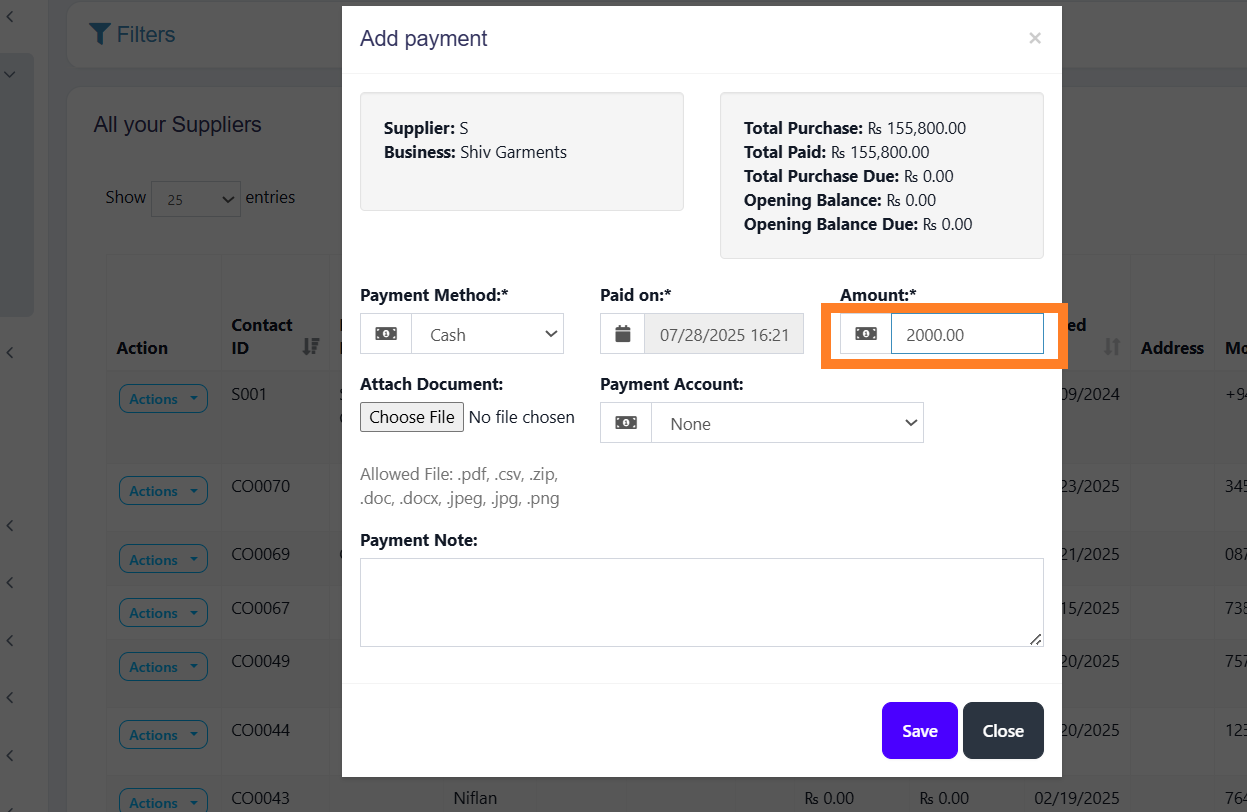Click the Payment Note resize handle
Viewport: 1247px width, 812px height.
(1036, 639)
